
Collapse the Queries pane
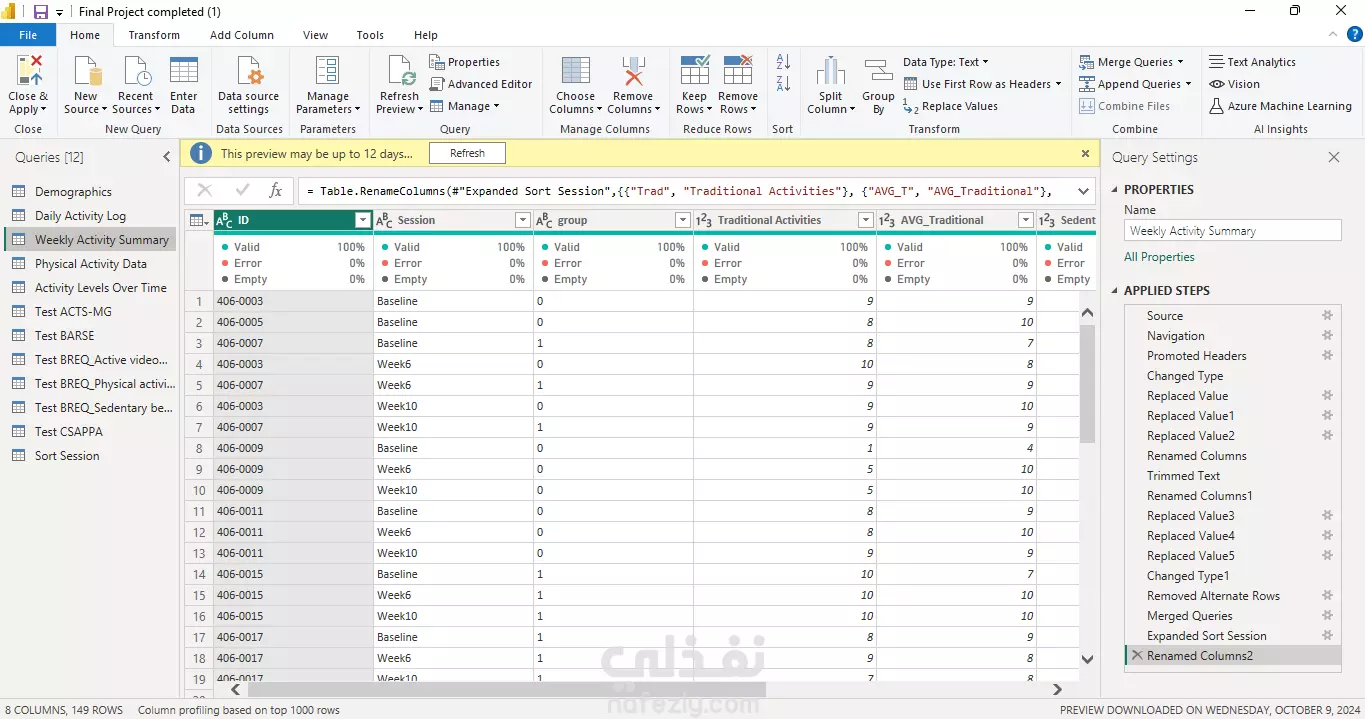coord(167,157)
